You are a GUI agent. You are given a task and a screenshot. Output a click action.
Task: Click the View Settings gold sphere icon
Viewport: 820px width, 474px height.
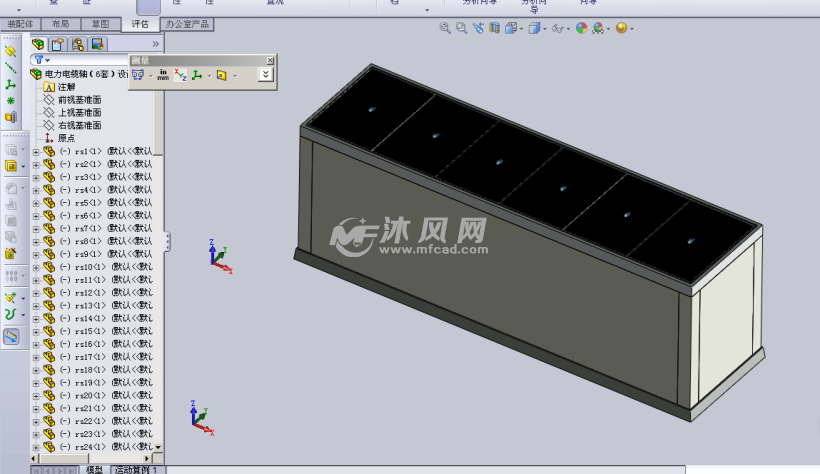pyautogui.click(x=621, y=28)
